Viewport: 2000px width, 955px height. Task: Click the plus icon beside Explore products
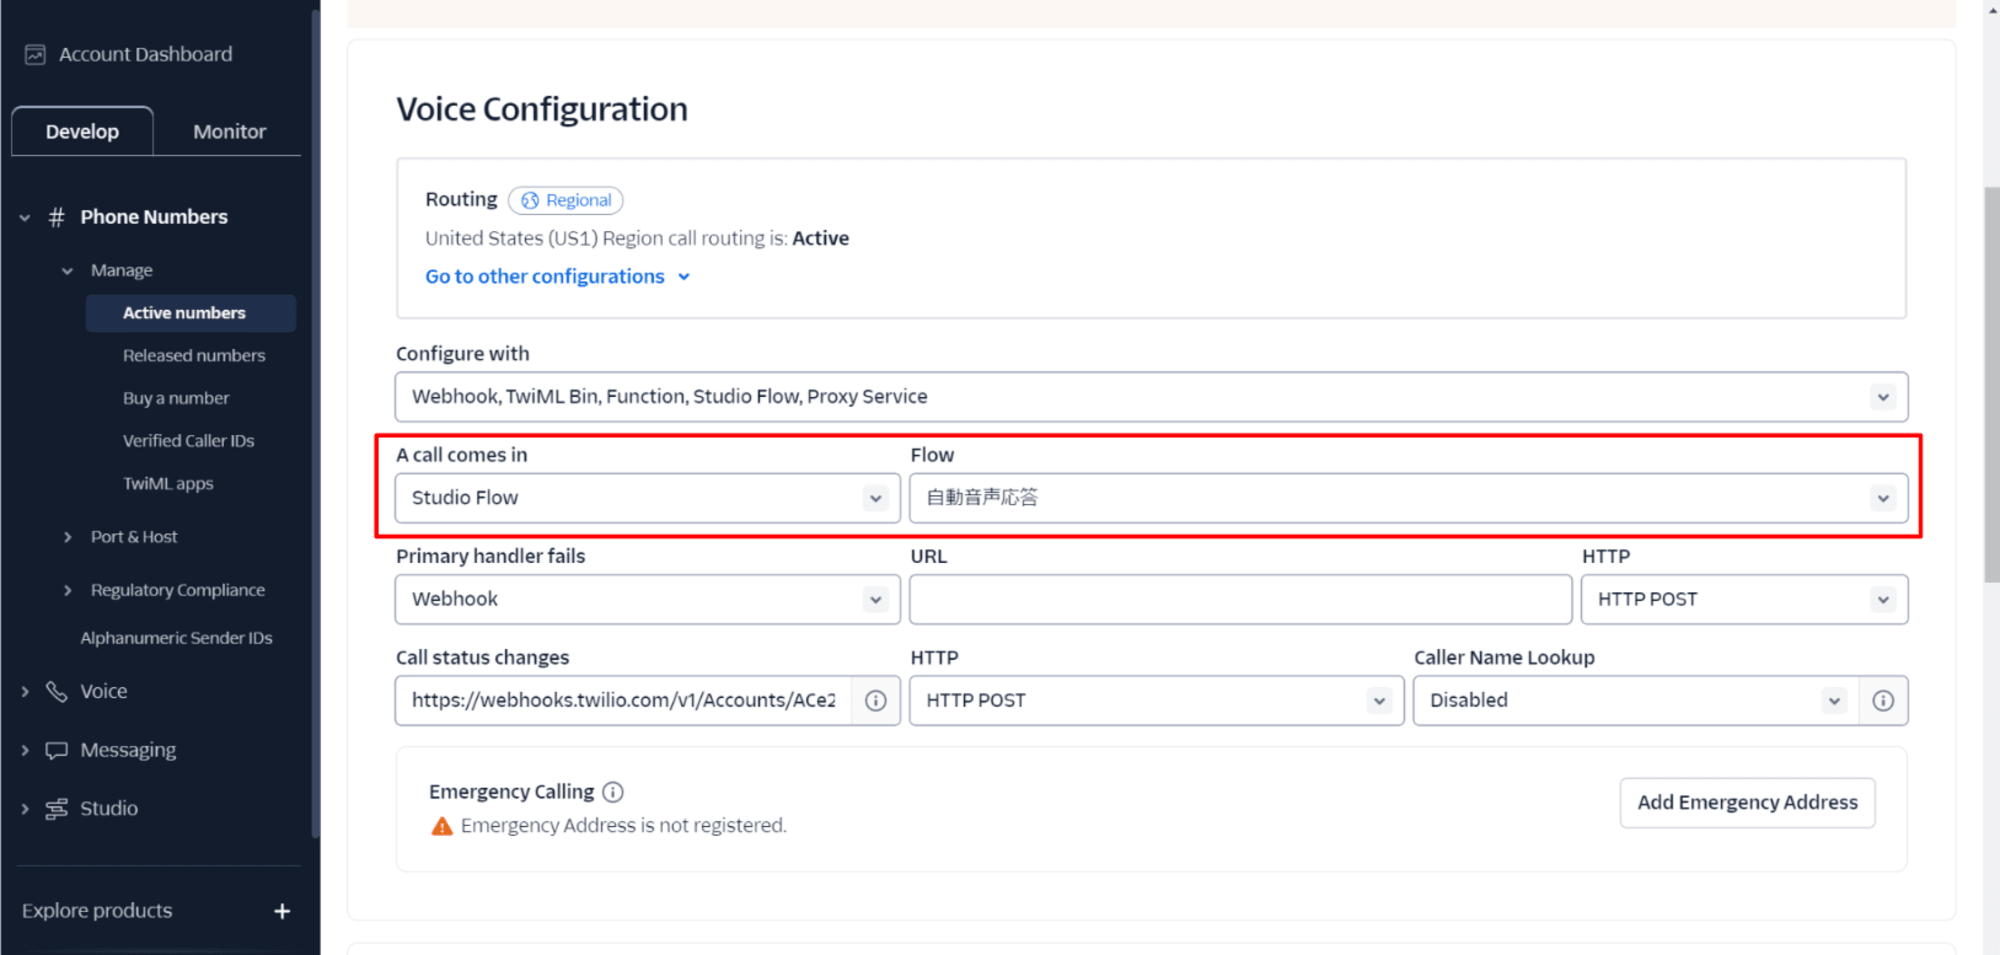pos(282,911)
